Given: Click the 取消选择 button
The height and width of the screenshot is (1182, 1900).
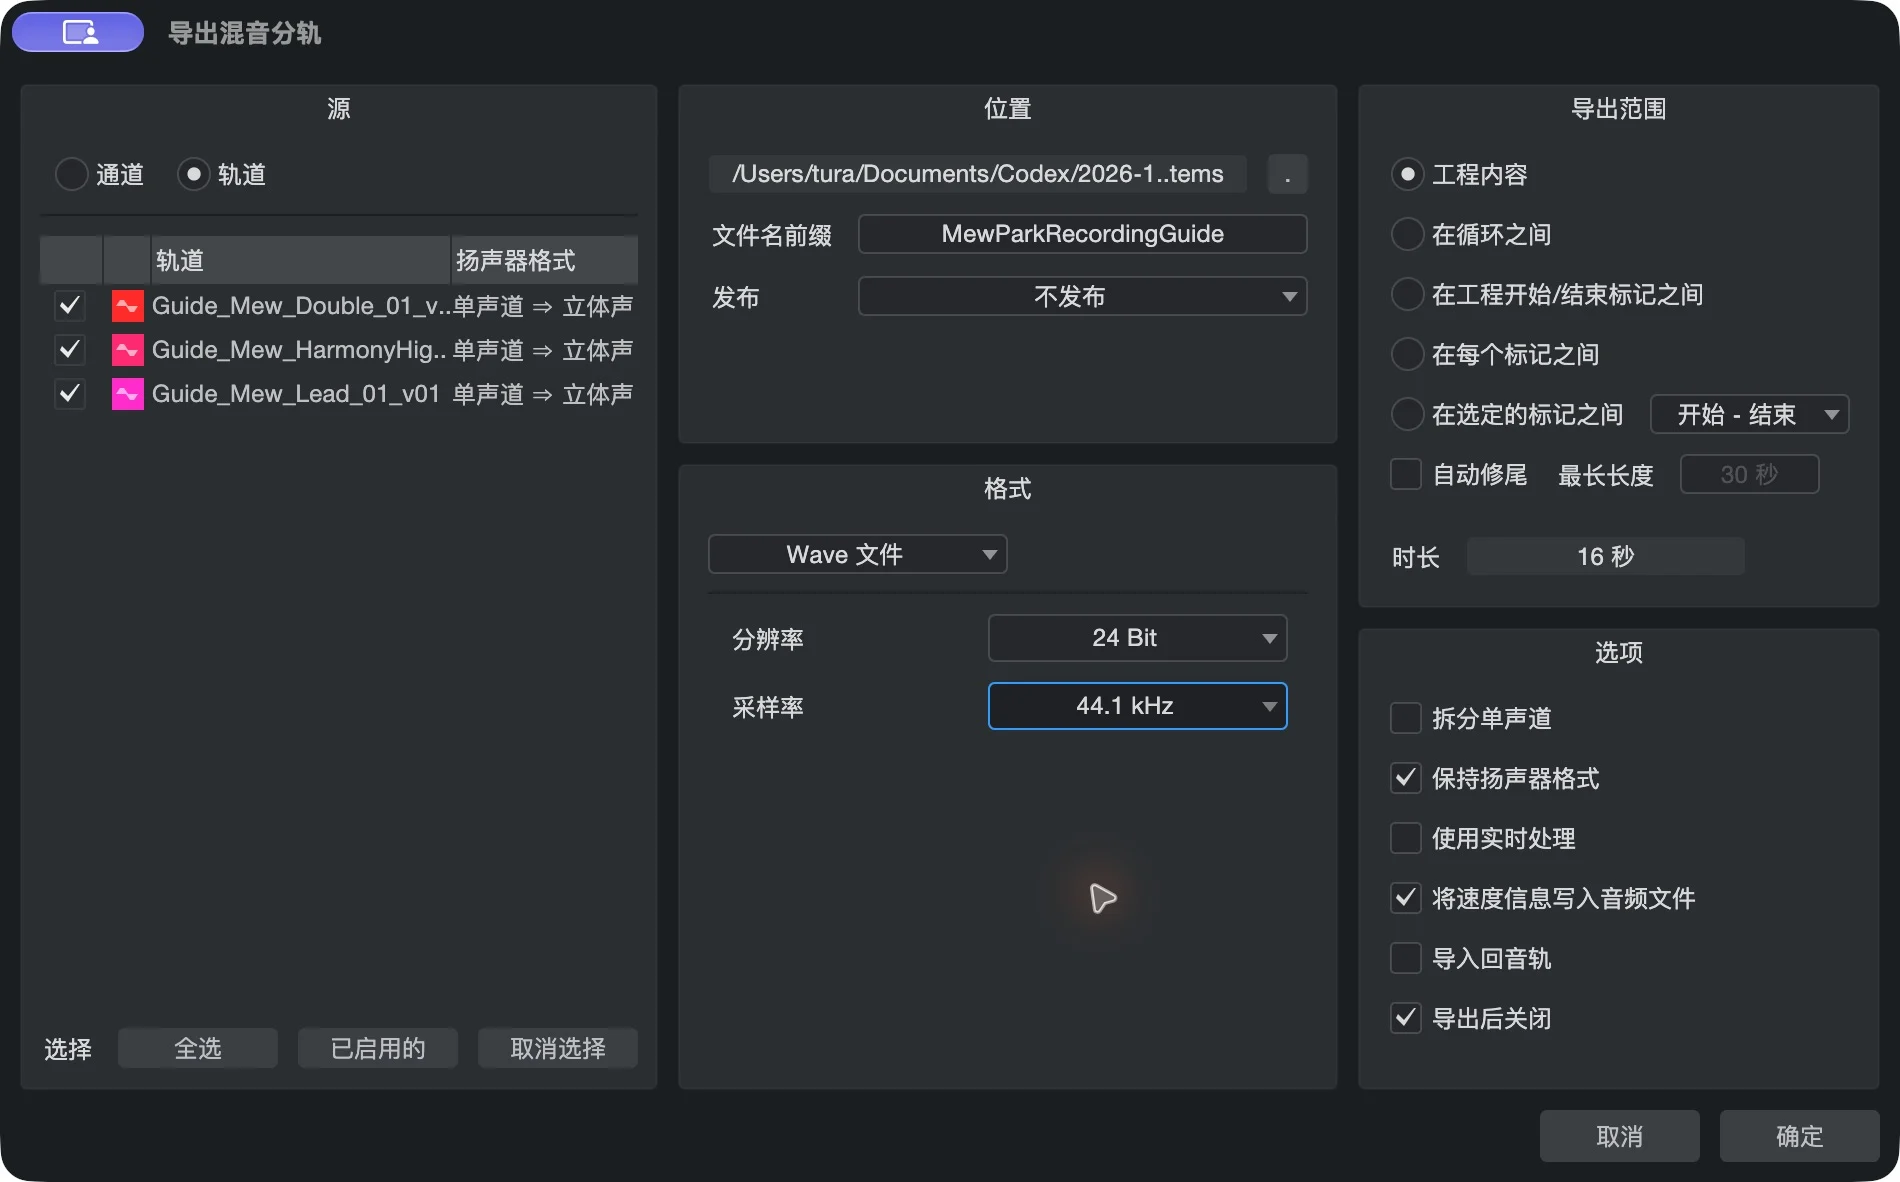Looking at the screenshot, I should pos(558,1048).
